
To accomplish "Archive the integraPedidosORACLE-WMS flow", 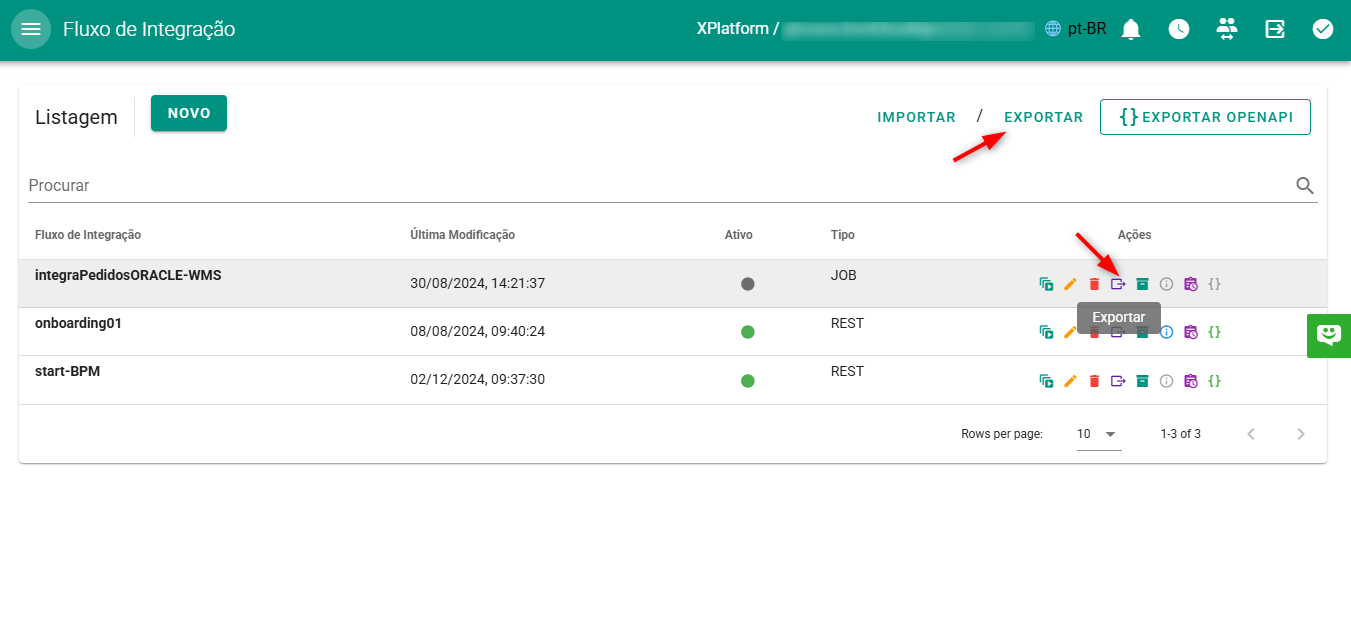I will tap(1142, 284).
